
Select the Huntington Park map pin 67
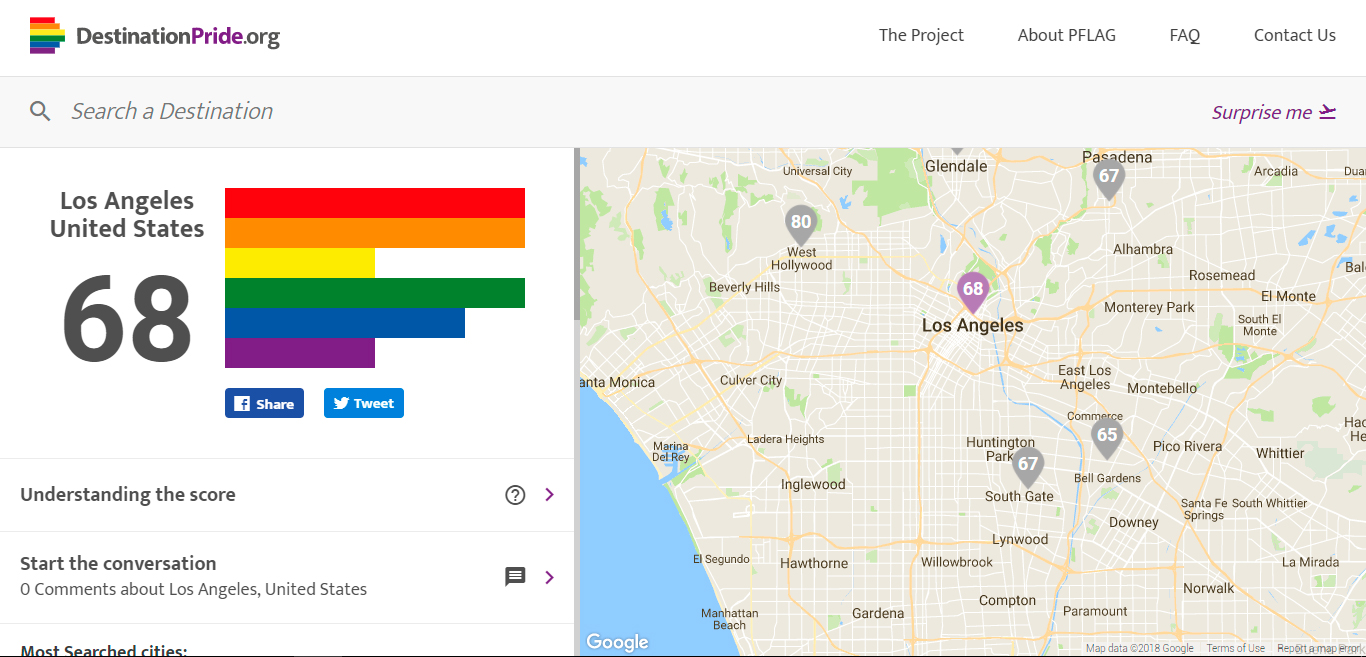coord(1028,466)
